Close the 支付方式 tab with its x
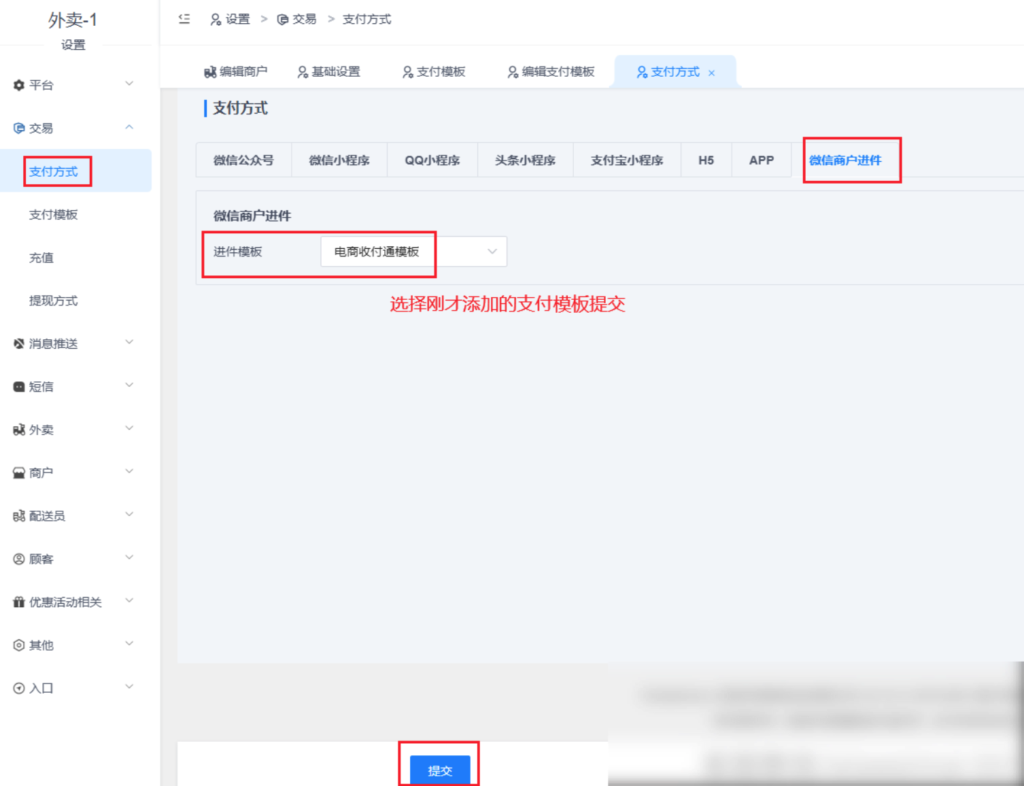 pyautogui.click(x=712, y=72)
